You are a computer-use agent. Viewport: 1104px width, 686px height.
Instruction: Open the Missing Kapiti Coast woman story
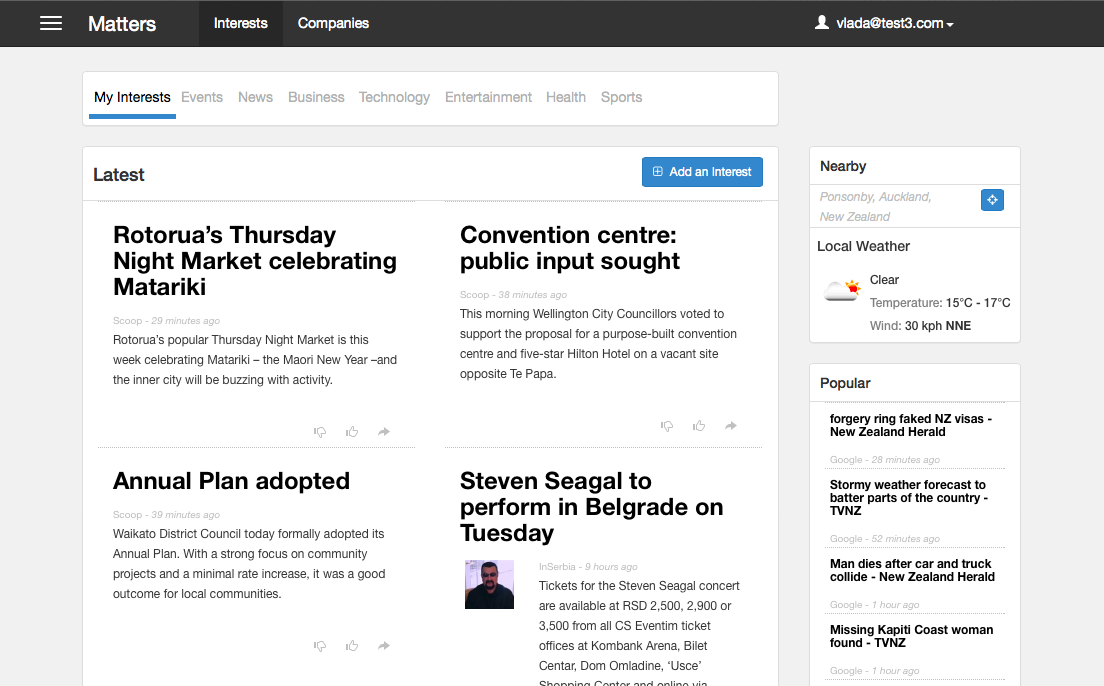[x=911, y=636]
